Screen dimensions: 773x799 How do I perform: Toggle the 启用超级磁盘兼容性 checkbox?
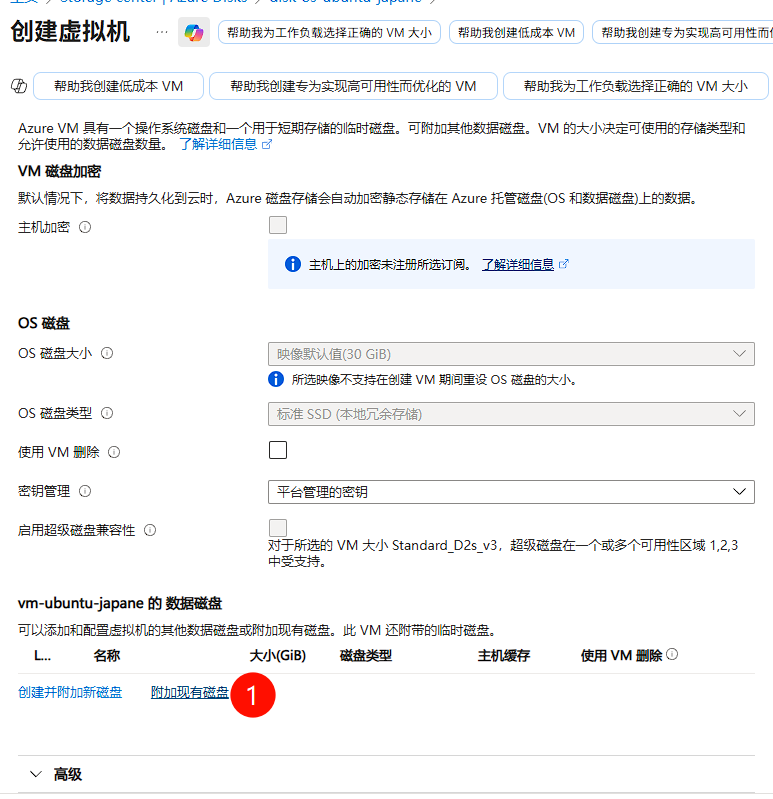click(x=278, y=528)
